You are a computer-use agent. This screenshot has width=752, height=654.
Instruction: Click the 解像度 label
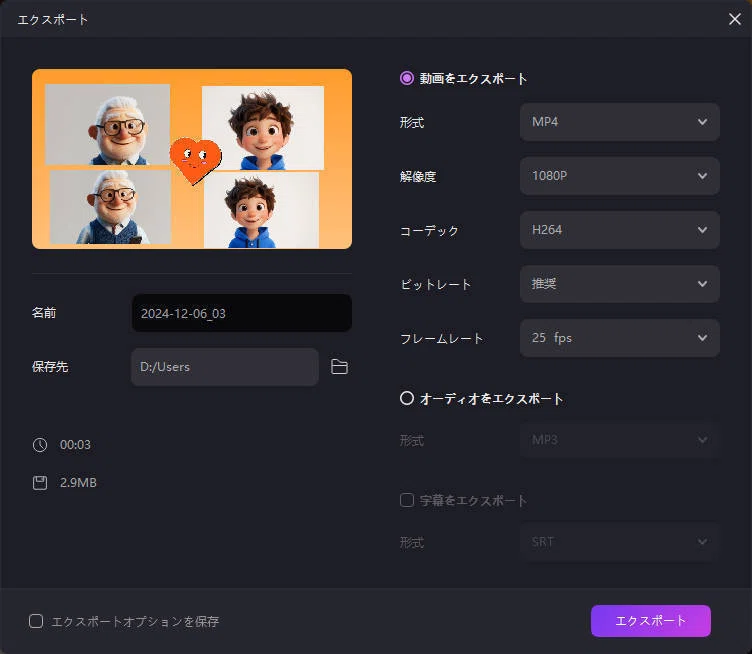418,176
